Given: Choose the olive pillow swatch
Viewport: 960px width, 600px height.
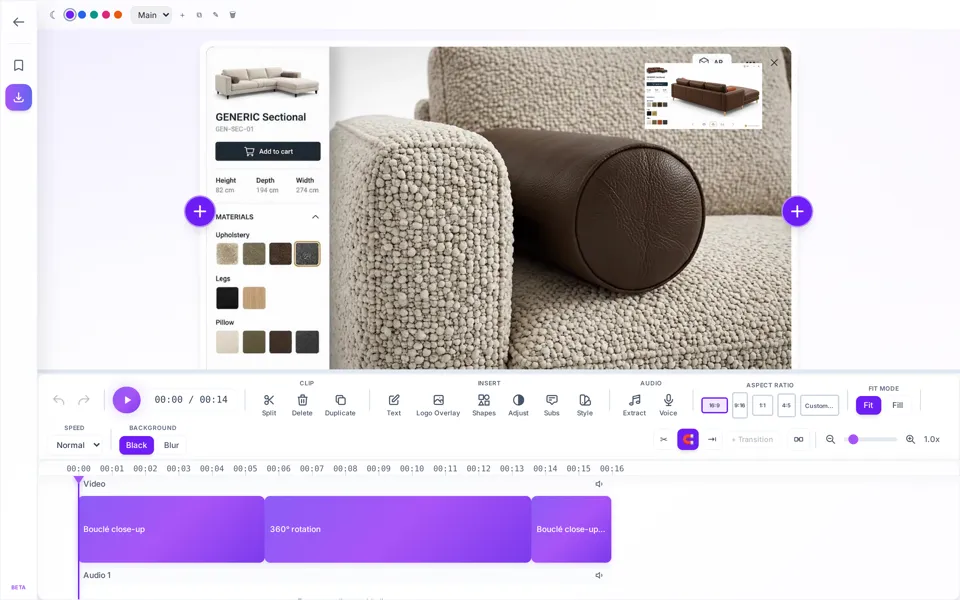Looking at the screenshot, I should tap(253, 342).
